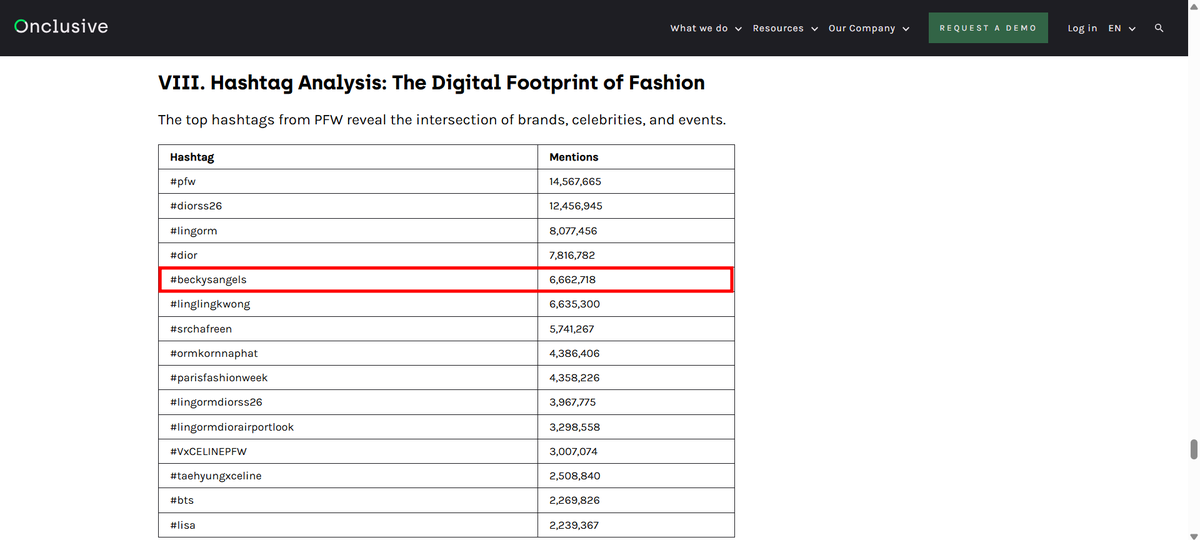Image resolution: width=1200 pixels, height=540 pixels.
Task: Select the #srchafreen hashtag cell
Action: tap(347, 329)
